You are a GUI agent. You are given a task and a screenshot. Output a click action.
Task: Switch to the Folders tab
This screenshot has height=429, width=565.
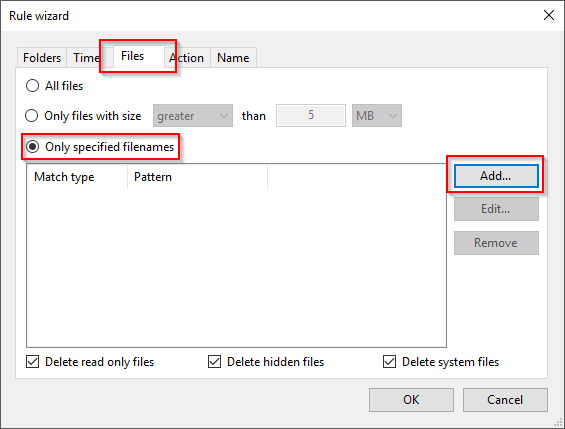[42, 58]
